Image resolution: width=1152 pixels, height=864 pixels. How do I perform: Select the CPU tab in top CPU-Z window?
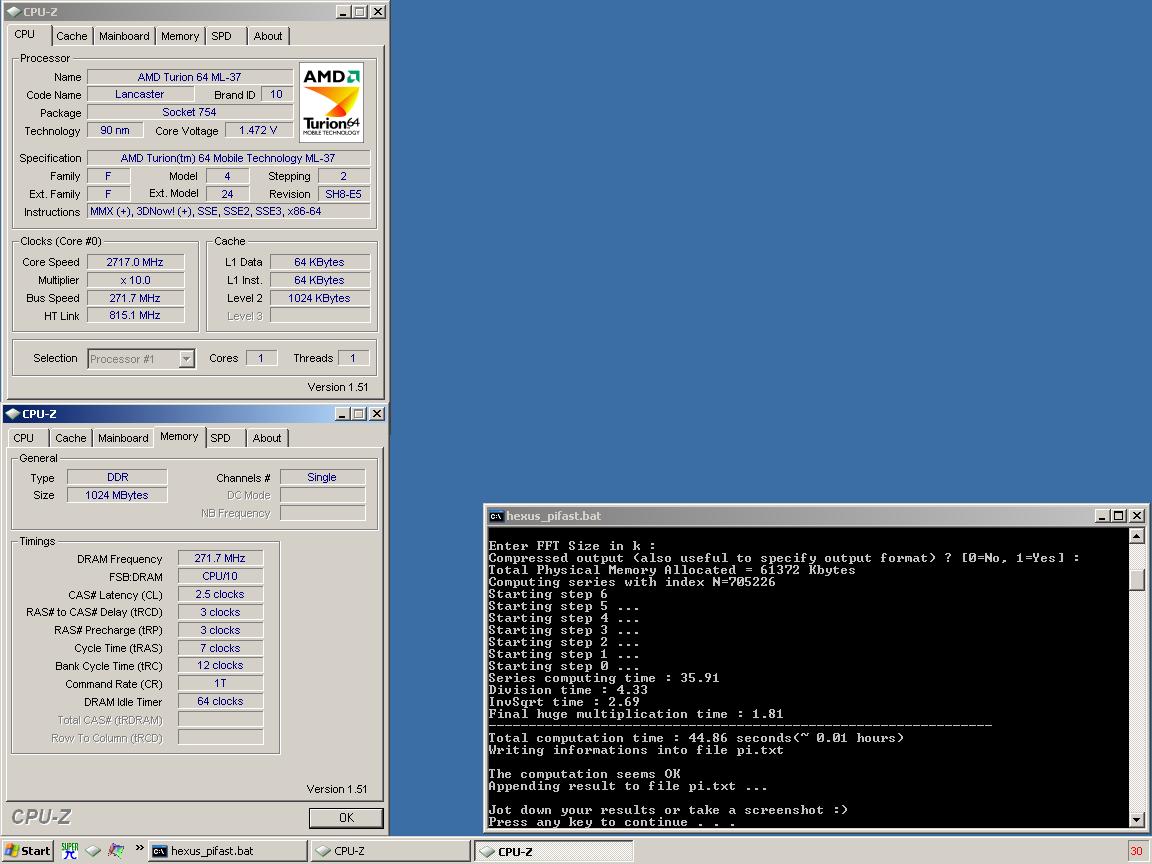[x=25, y=35]
